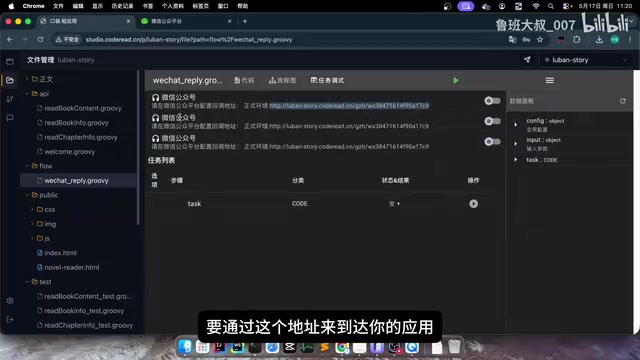This screenshot has width=640, height=360.
Task: Expand the css folder
Action: 32,209
